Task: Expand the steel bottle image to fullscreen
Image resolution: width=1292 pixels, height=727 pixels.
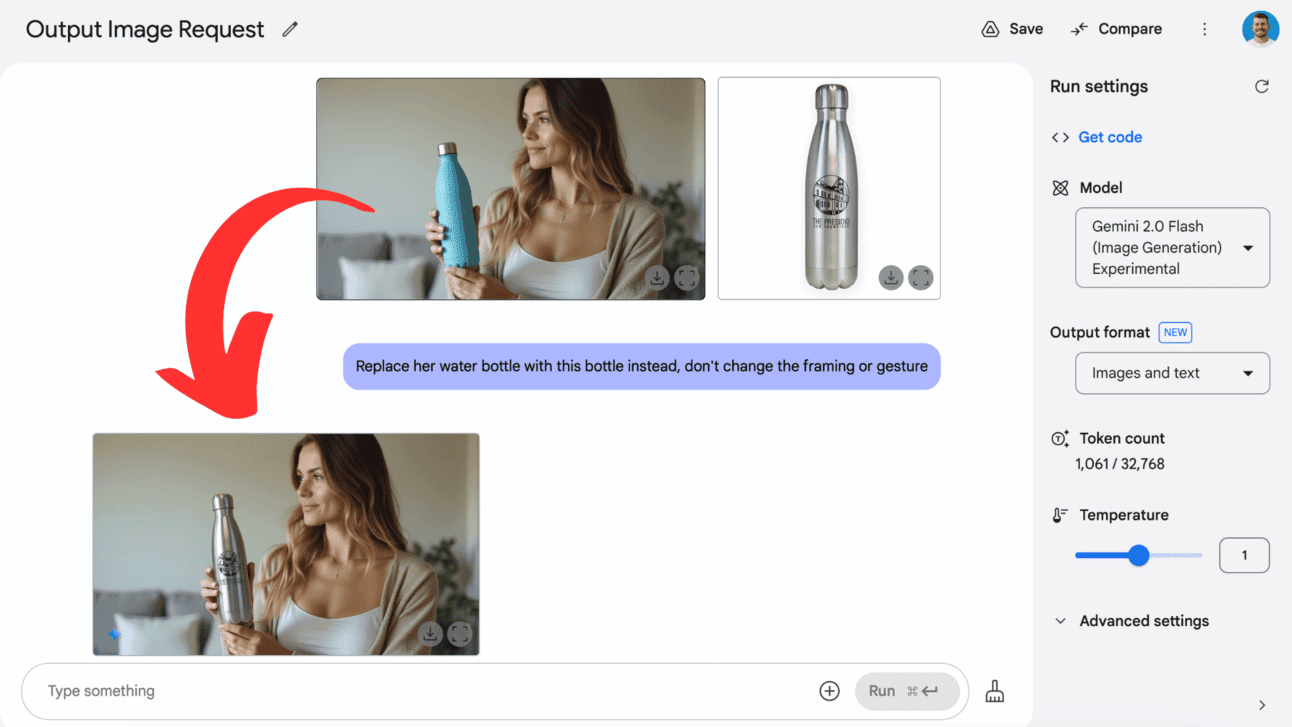Action: (920, 277)
